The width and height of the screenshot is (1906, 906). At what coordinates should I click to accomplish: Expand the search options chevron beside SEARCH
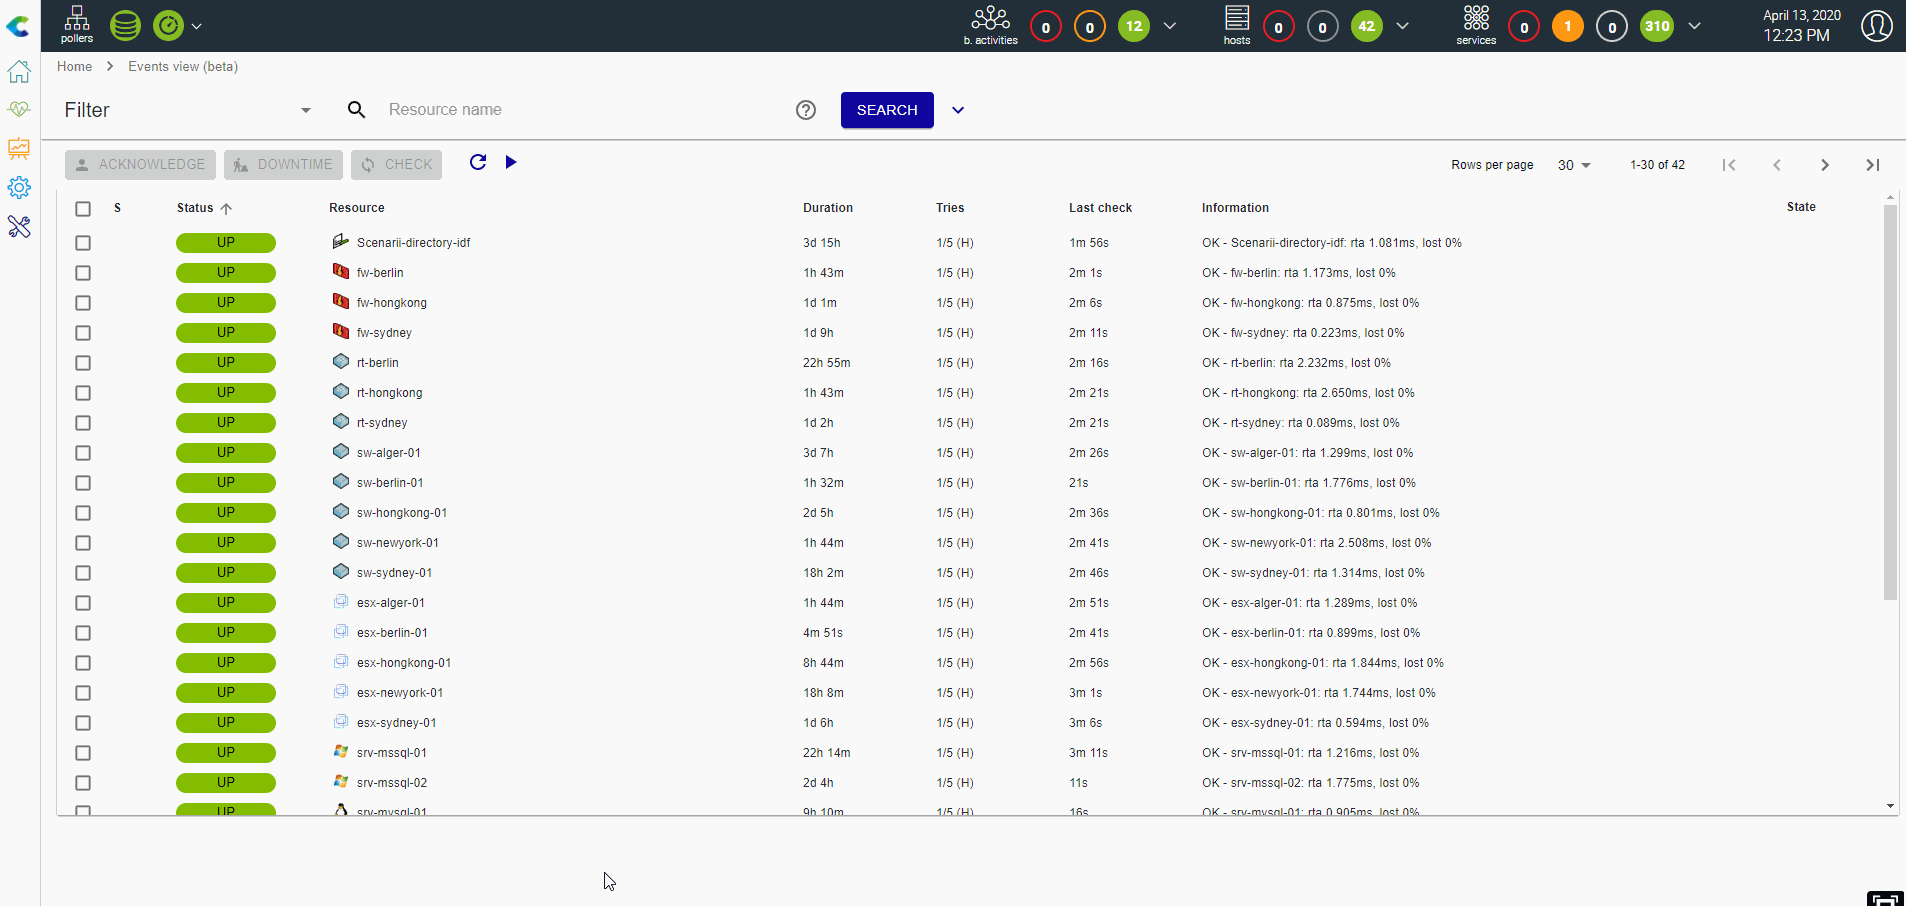click(x=958, y=110)
